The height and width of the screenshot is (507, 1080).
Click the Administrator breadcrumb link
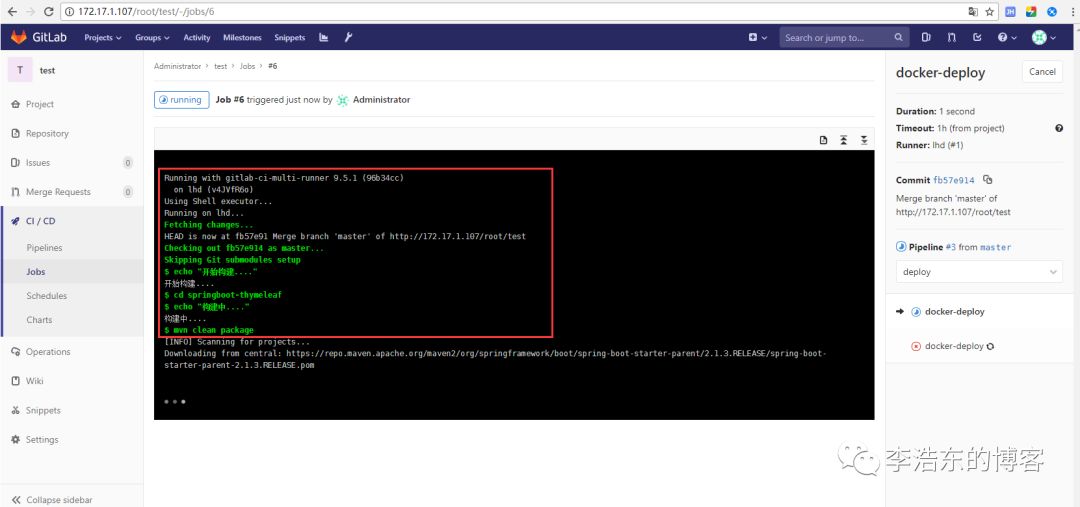click(x=178, y=66)
